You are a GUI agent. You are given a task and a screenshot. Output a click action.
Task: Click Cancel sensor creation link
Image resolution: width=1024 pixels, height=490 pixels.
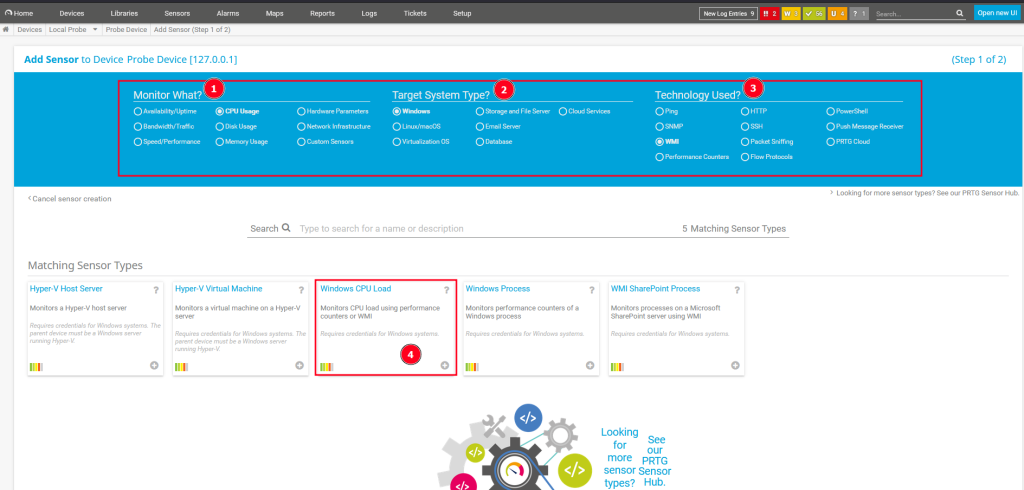70,199
